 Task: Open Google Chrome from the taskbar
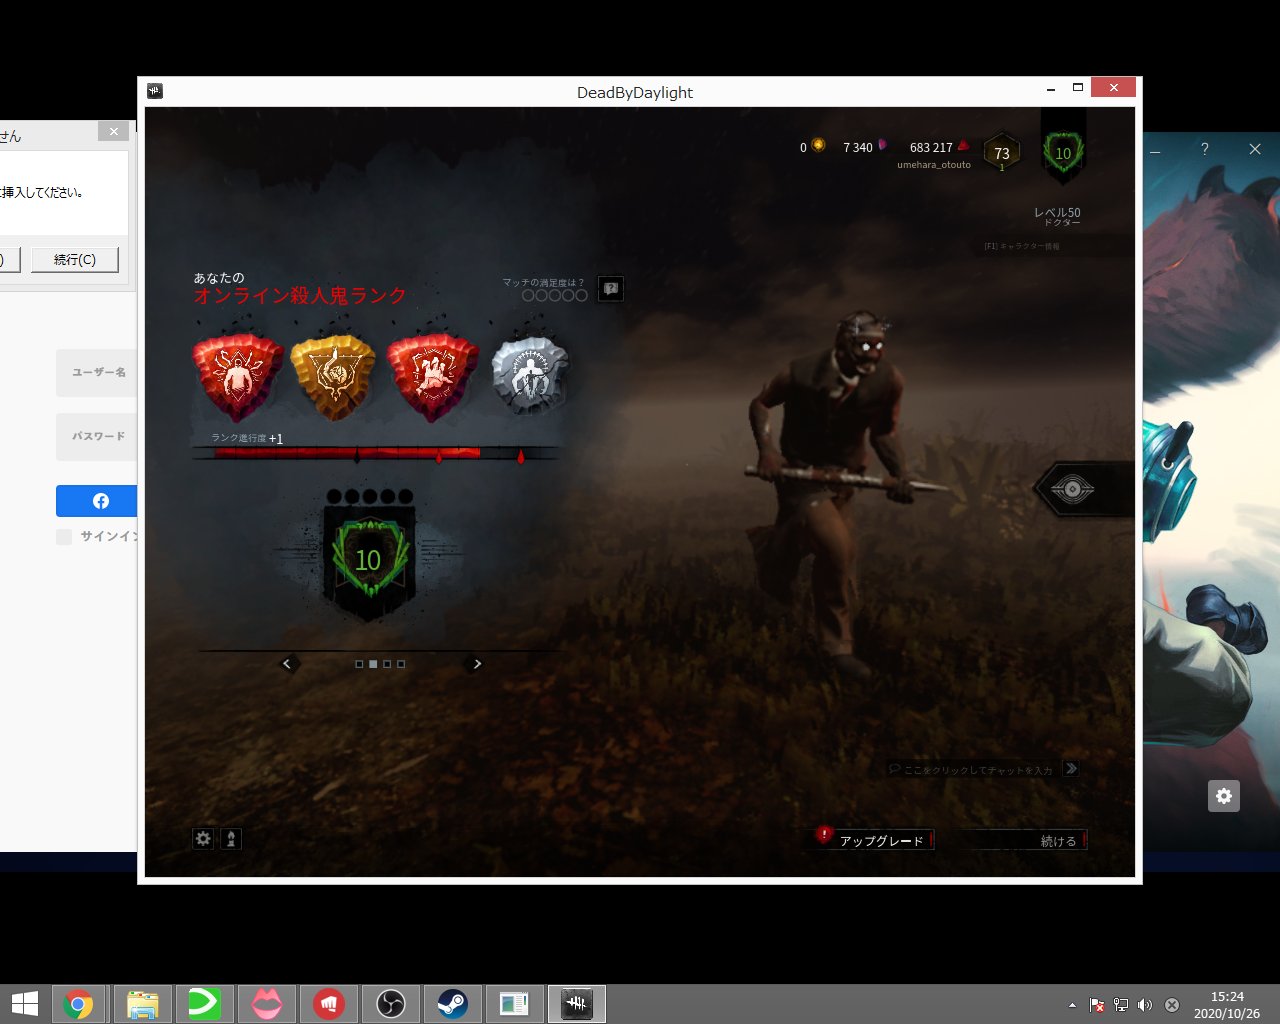78,1004
